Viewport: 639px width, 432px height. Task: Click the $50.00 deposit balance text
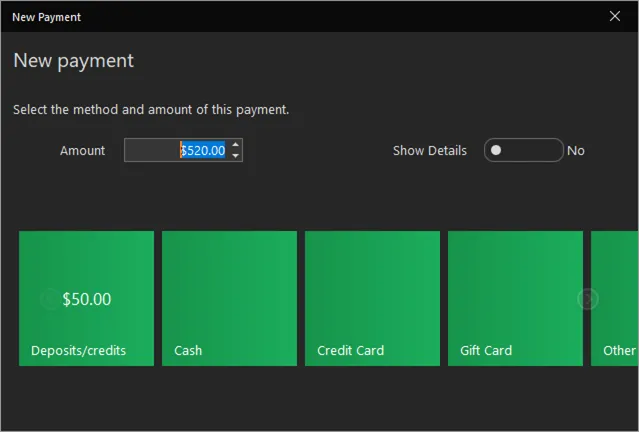coord(86,299)
